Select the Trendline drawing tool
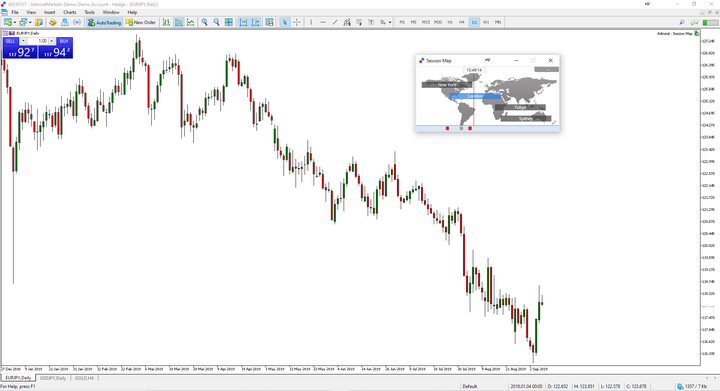This screenshot has height=391, width=720. pos(335,22)
